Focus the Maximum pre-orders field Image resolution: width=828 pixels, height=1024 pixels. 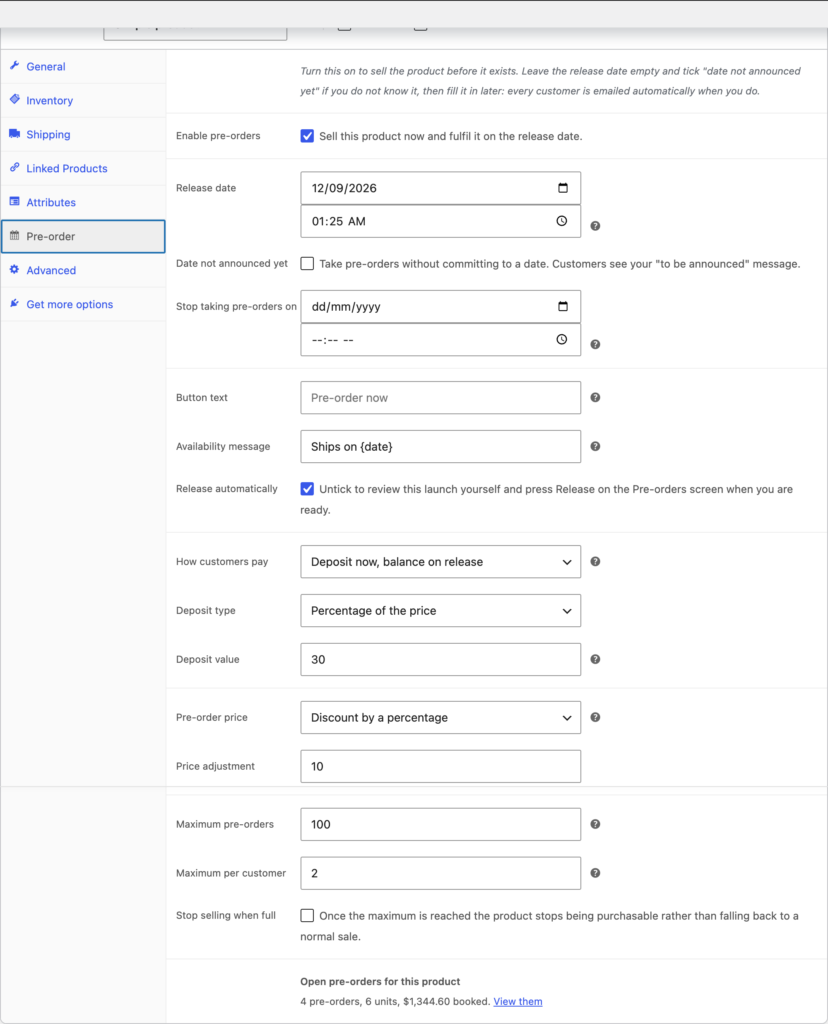[x=440, y=824]
